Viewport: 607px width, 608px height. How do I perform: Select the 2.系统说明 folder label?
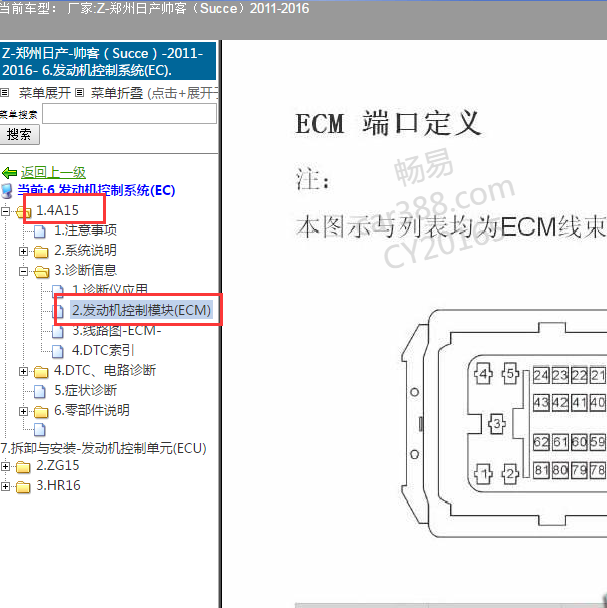(85, 250)
